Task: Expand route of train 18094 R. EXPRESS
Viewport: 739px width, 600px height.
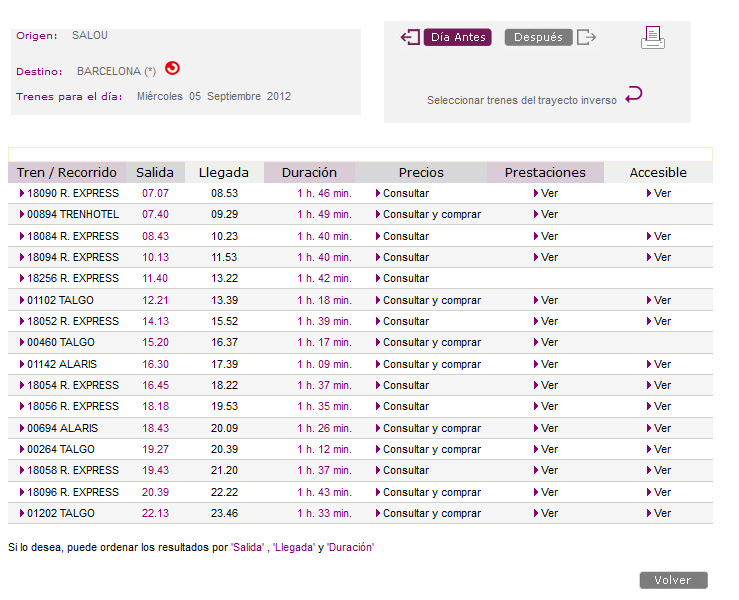Action: (69, 257)
